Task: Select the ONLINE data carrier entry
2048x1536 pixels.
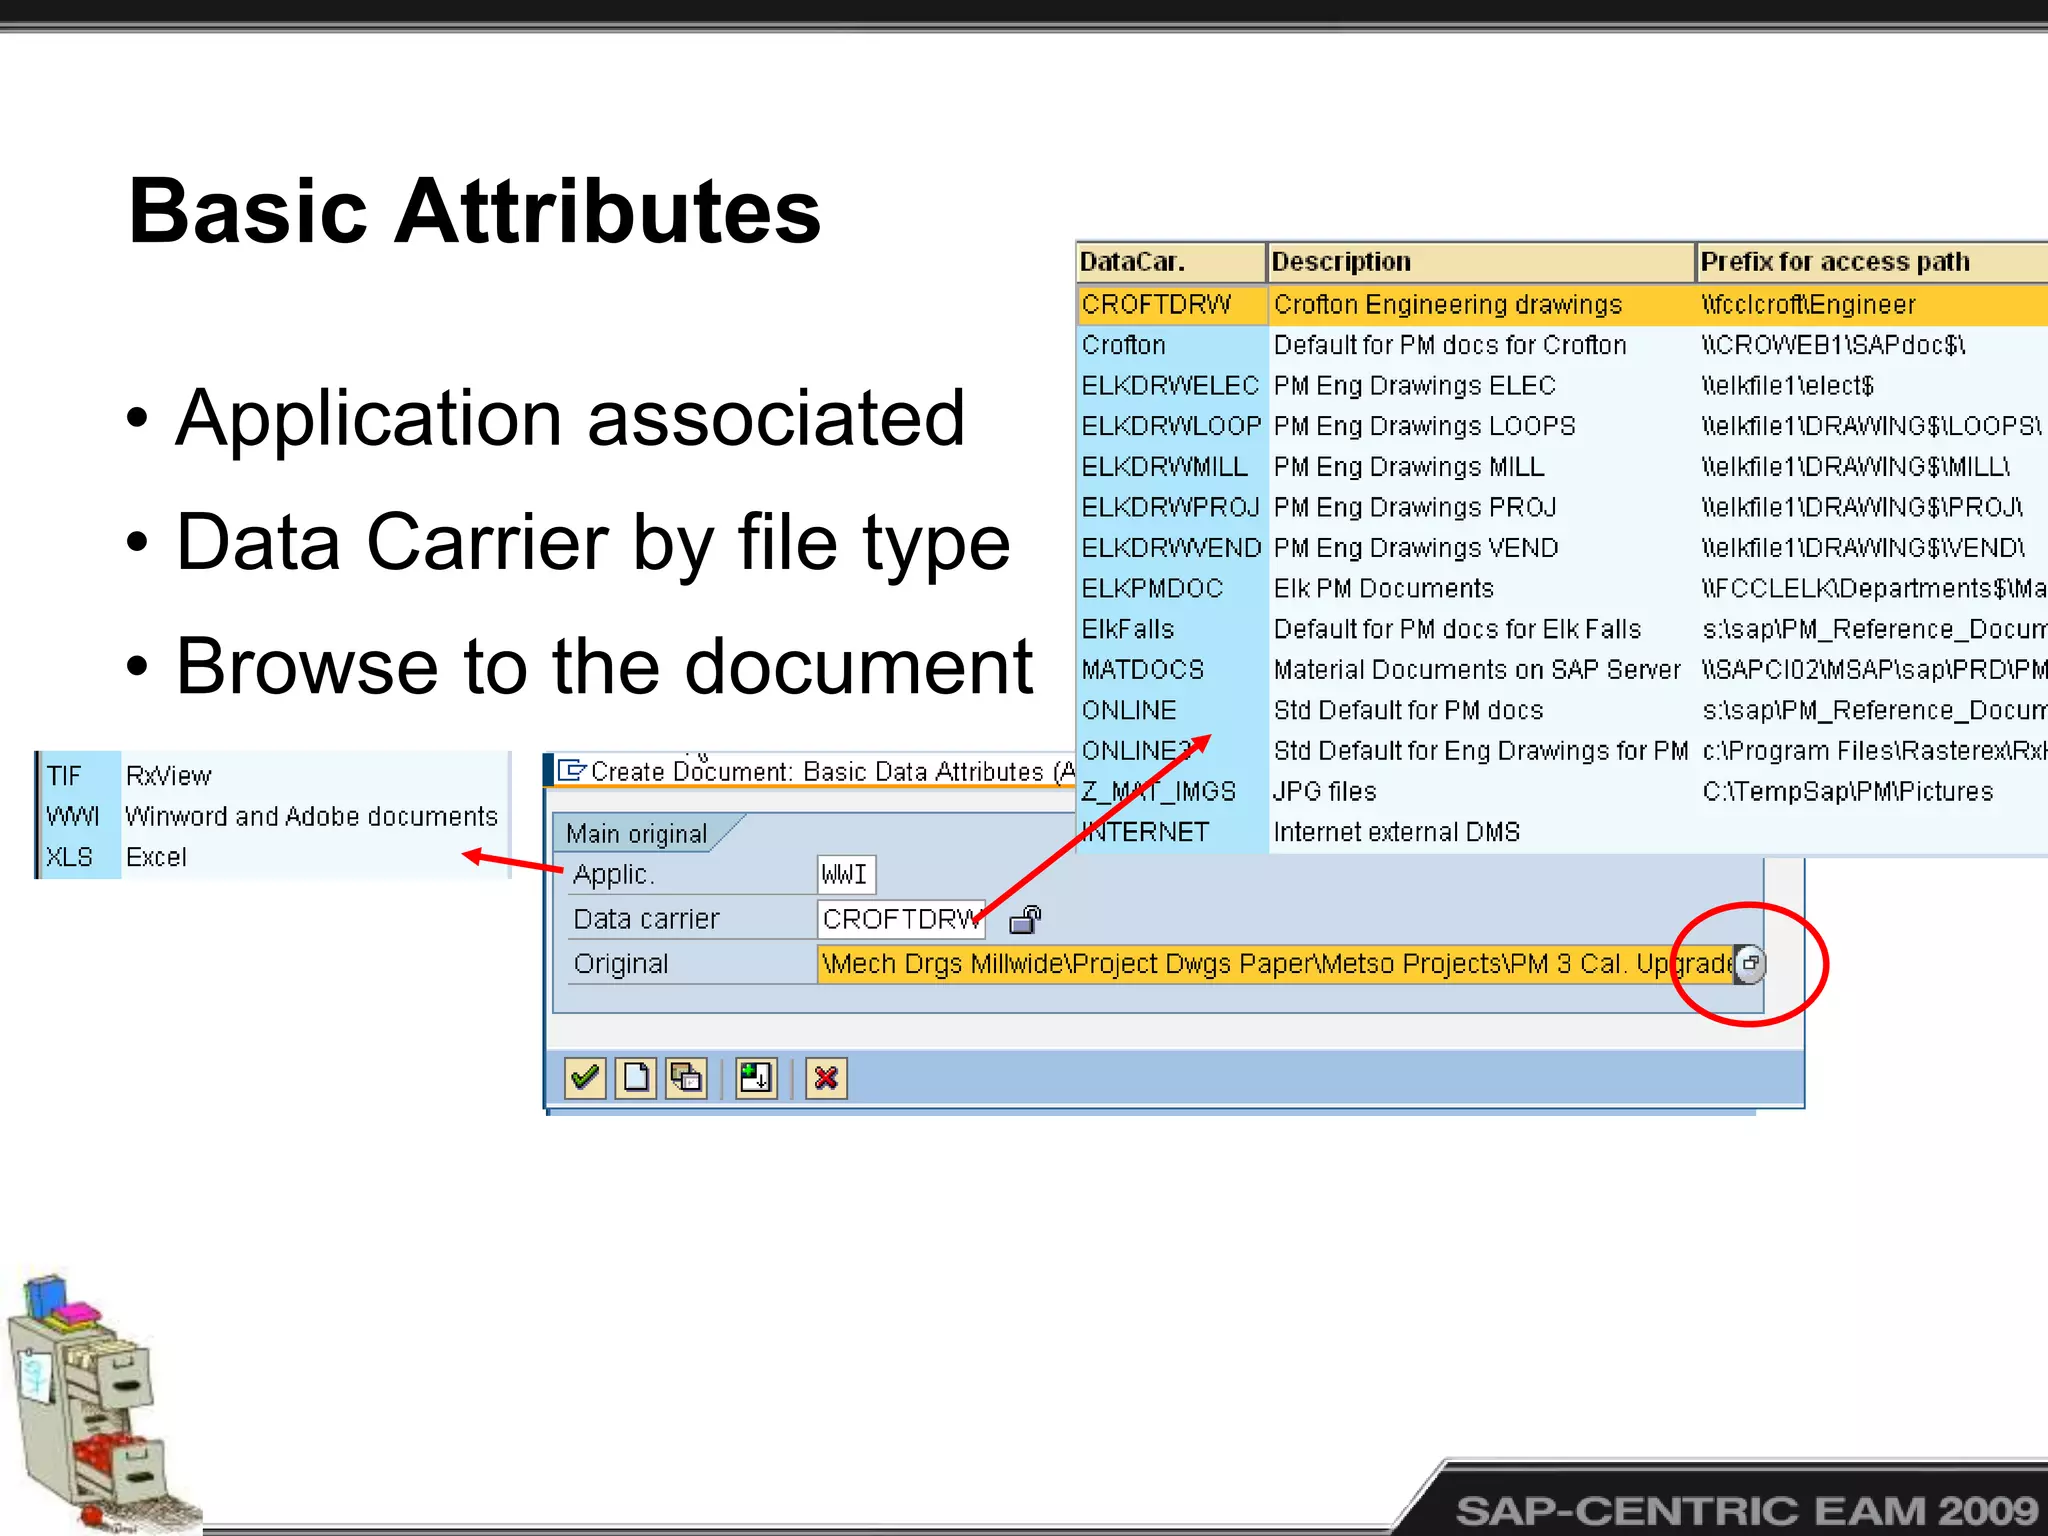Action: [1172, 711]
